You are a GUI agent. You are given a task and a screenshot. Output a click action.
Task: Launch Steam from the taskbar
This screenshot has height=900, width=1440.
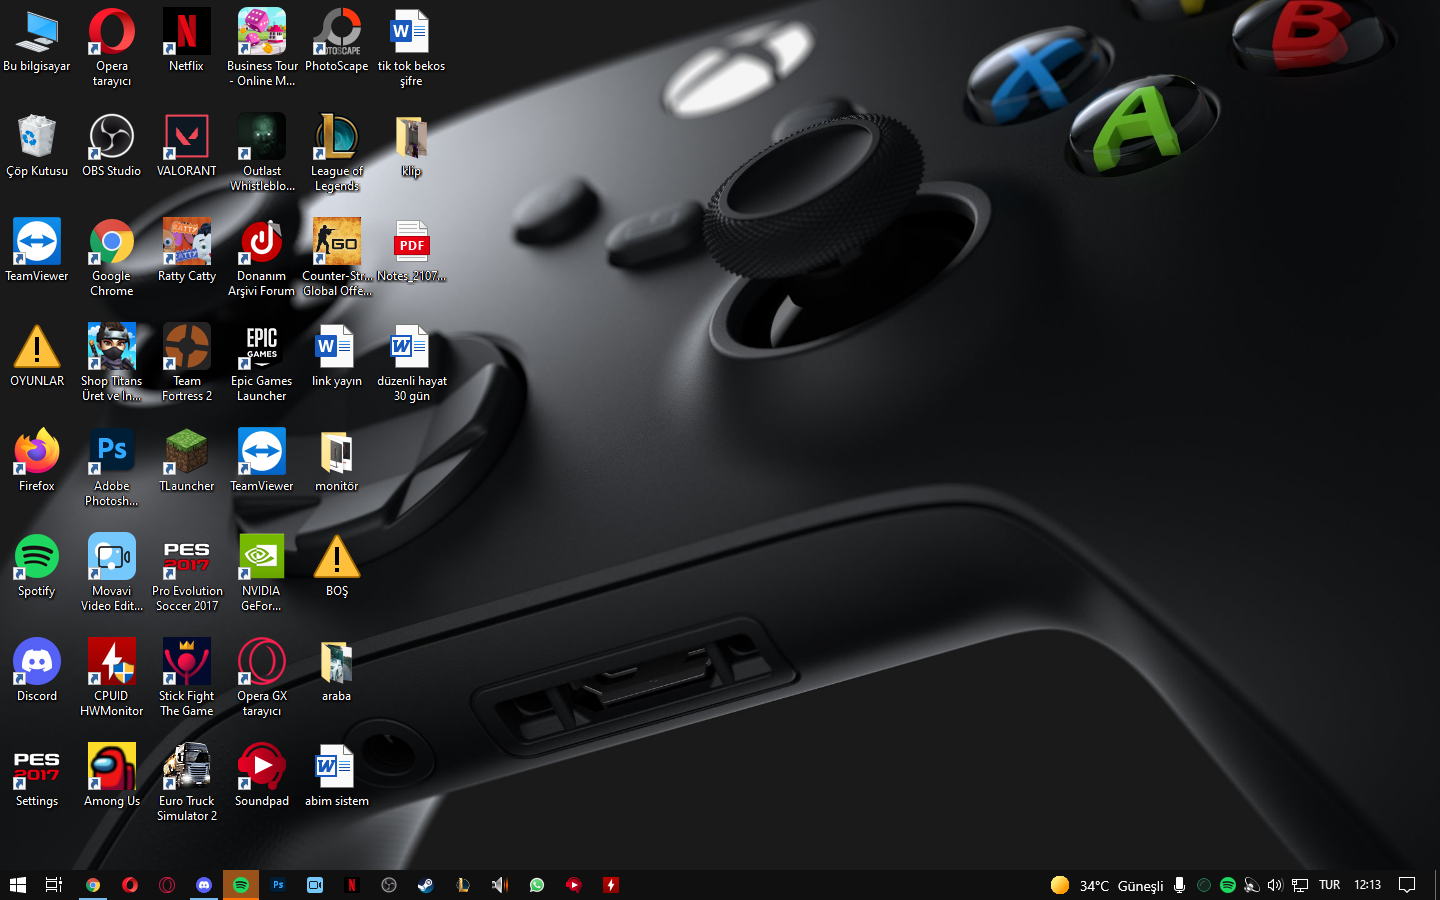pyautogui.click(x=426, y=885)
